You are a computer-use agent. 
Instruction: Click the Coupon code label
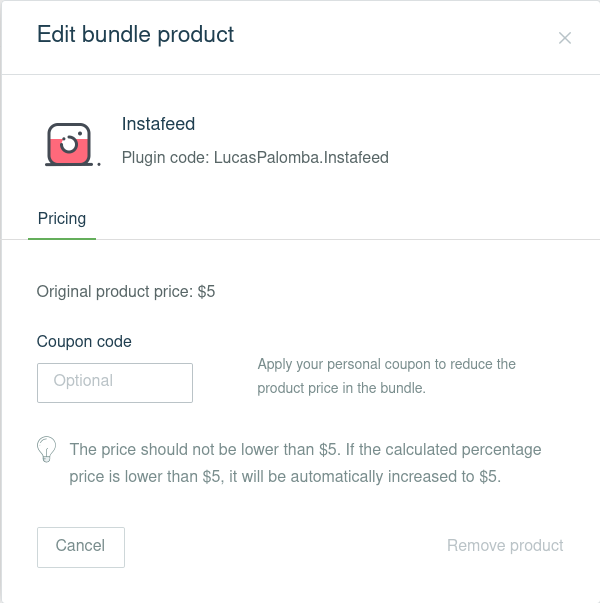[x=84, y=342]
